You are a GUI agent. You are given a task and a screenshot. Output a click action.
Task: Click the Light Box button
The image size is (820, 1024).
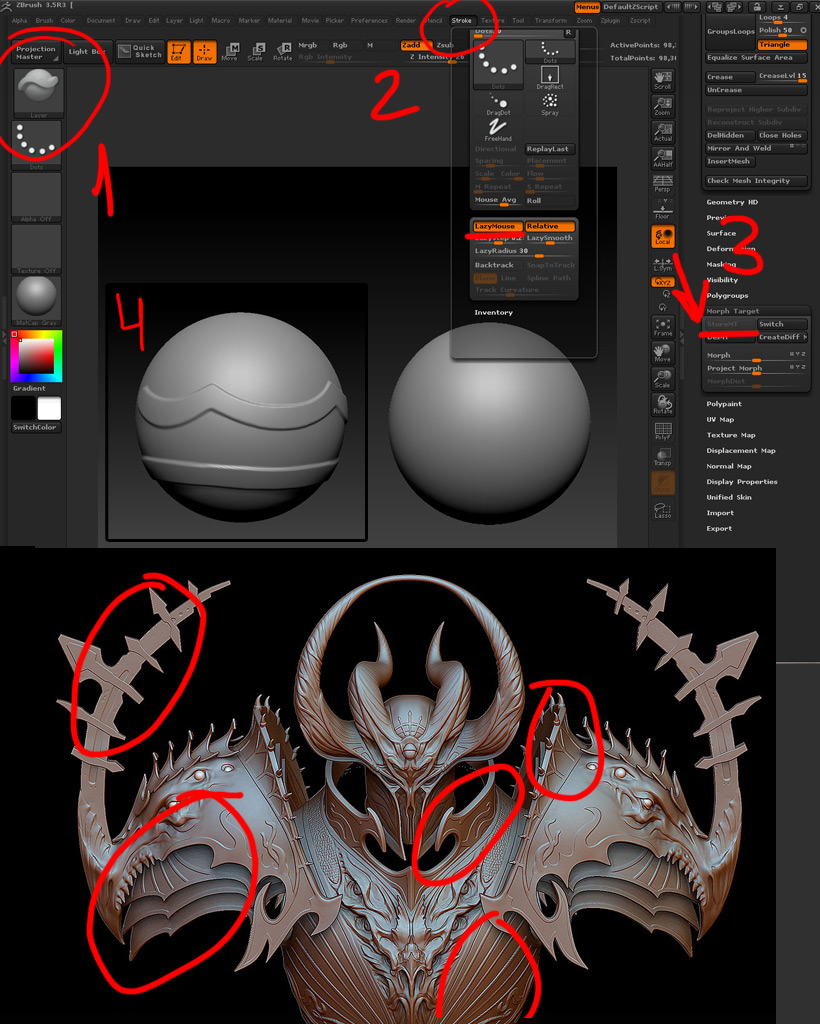point(87,52)
